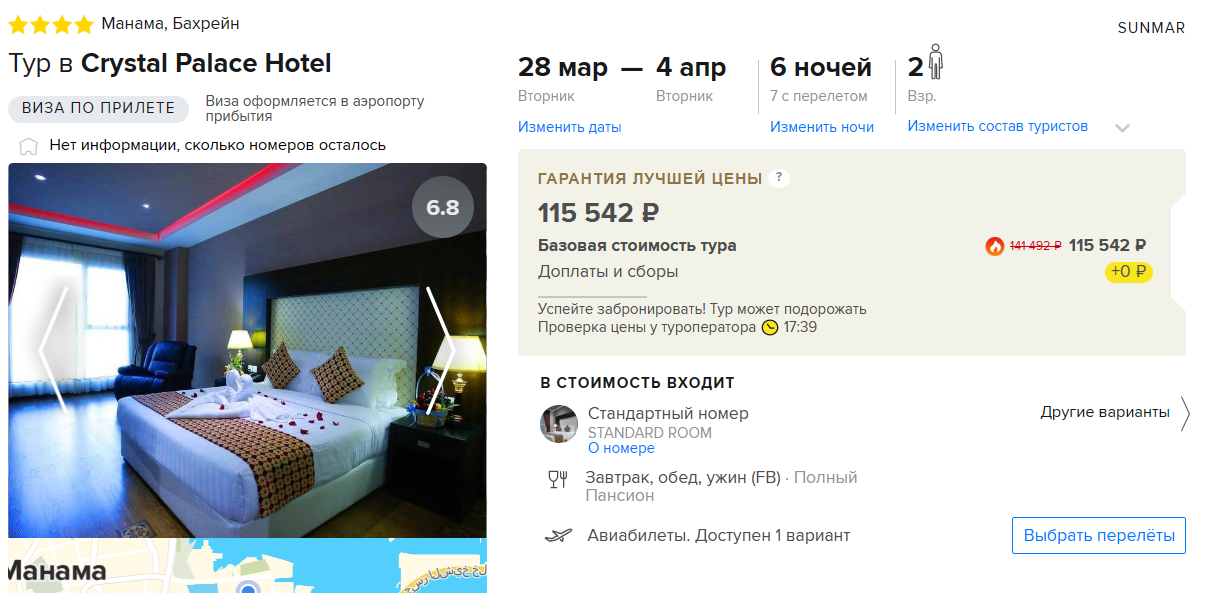This screenshot has width=1212, height=593.
Task: Show the next hotel photo arrow
Action: pos(440,351)
